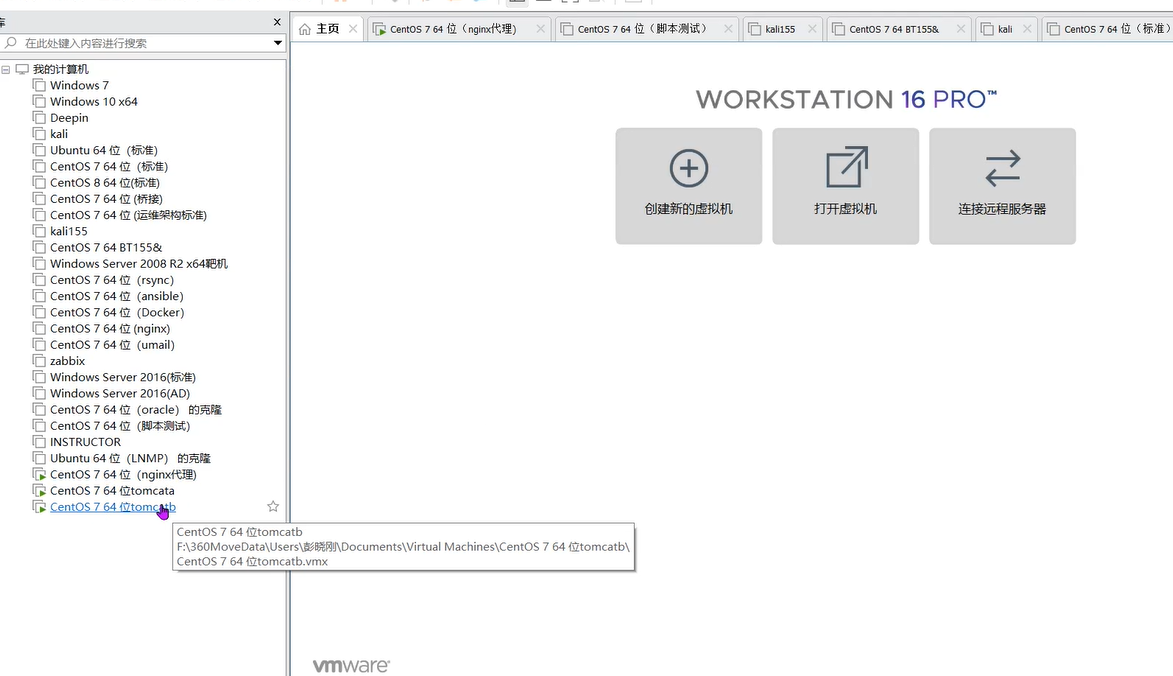Select CentOS 7 64 位 (umail) entry
The image size is (1173, 676).
point(112,345)
